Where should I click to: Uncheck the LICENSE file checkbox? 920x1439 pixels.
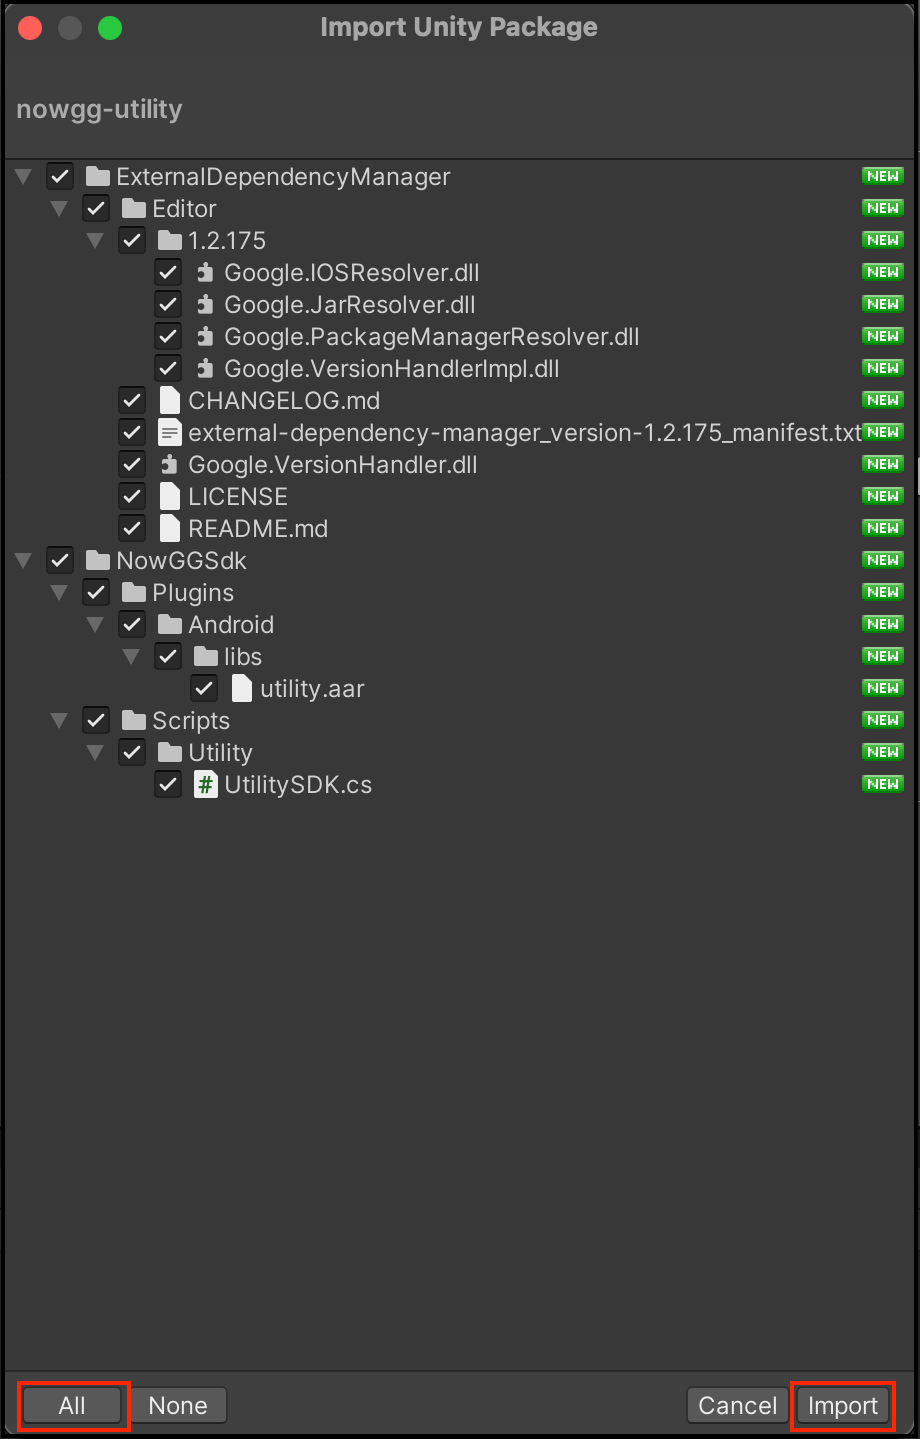point(132,496)
